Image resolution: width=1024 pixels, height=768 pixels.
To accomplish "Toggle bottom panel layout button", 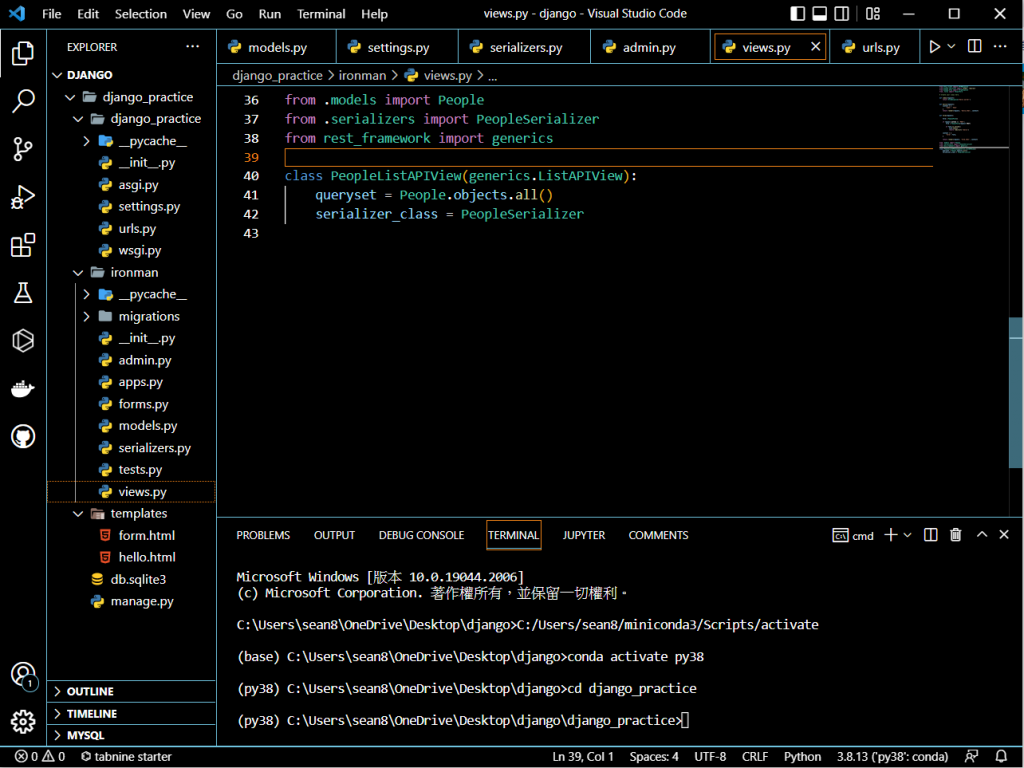I will click(x=821, y=14).
